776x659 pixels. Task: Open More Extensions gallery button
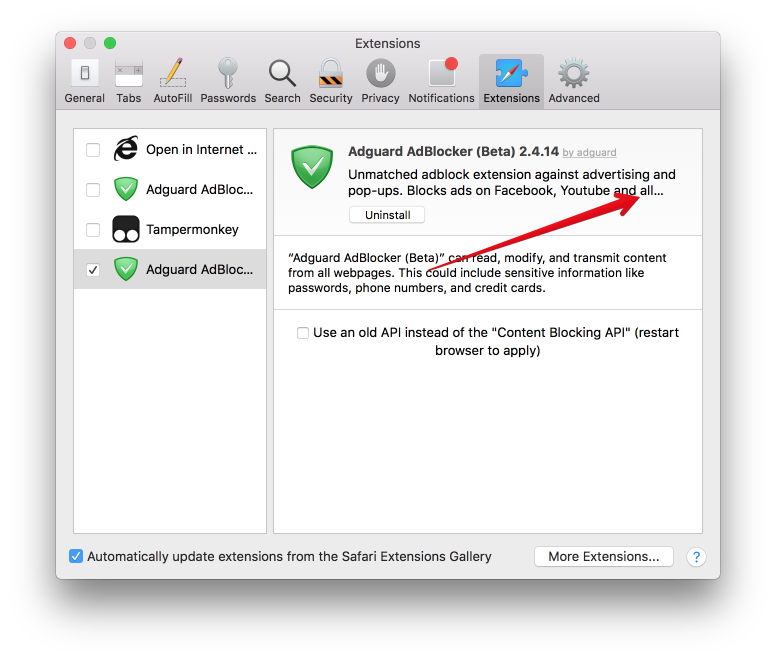pyautogui.click(x=604, y=557)
